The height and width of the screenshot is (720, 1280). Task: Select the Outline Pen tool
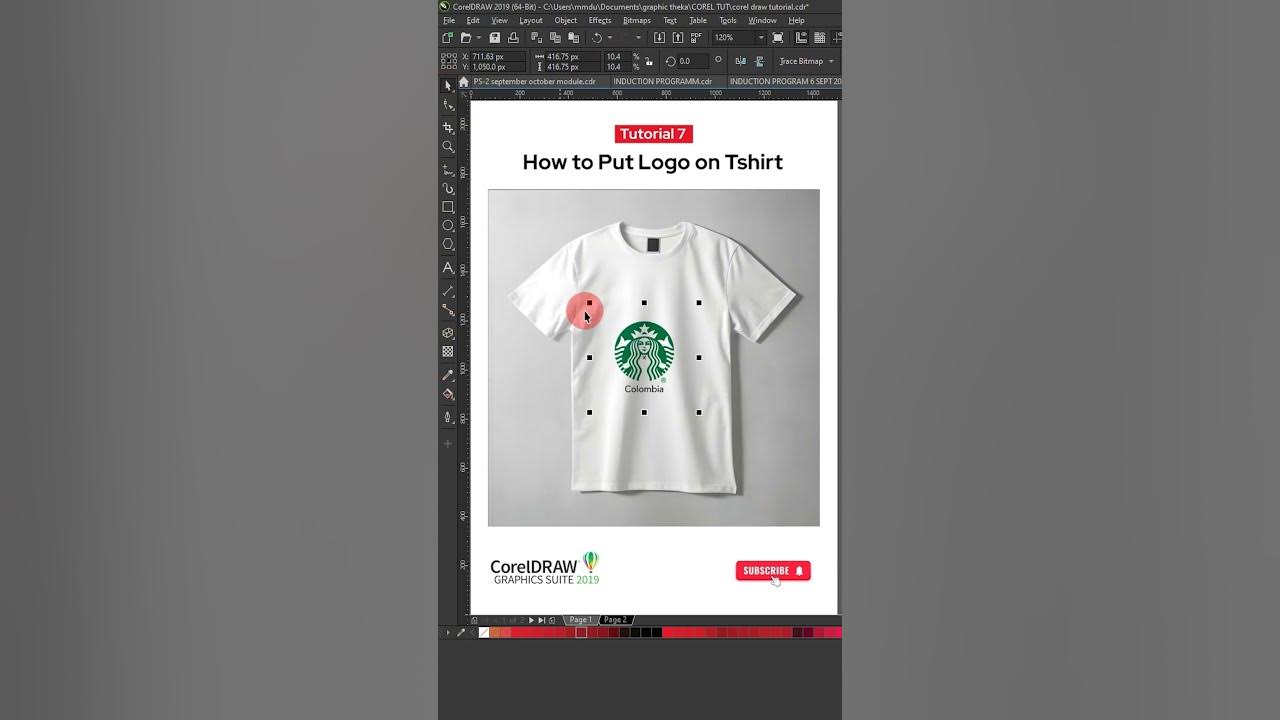pos(448,418)
